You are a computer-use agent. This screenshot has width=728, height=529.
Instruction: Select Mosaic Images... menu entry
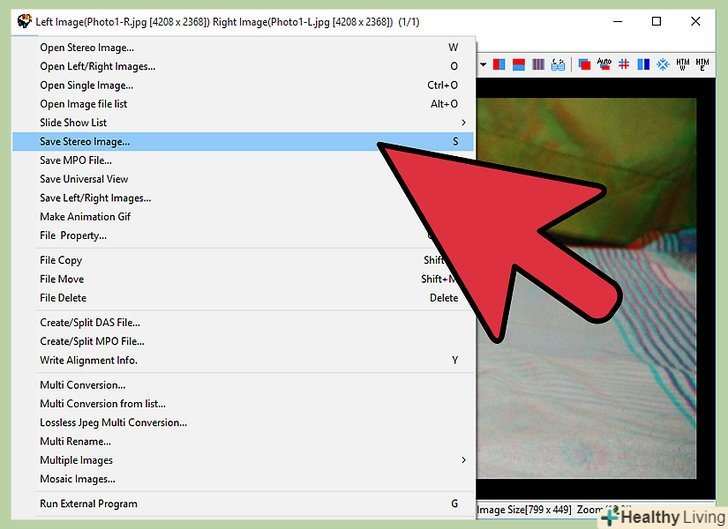243,479
